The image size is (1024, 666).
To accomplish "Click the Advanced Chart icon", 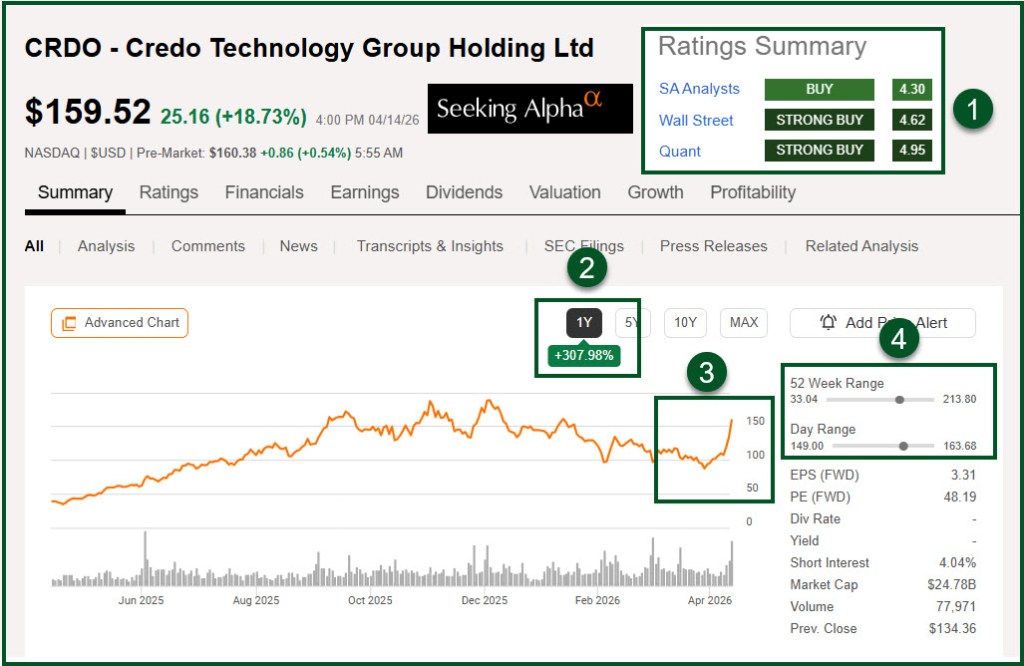I will point(69,323).
